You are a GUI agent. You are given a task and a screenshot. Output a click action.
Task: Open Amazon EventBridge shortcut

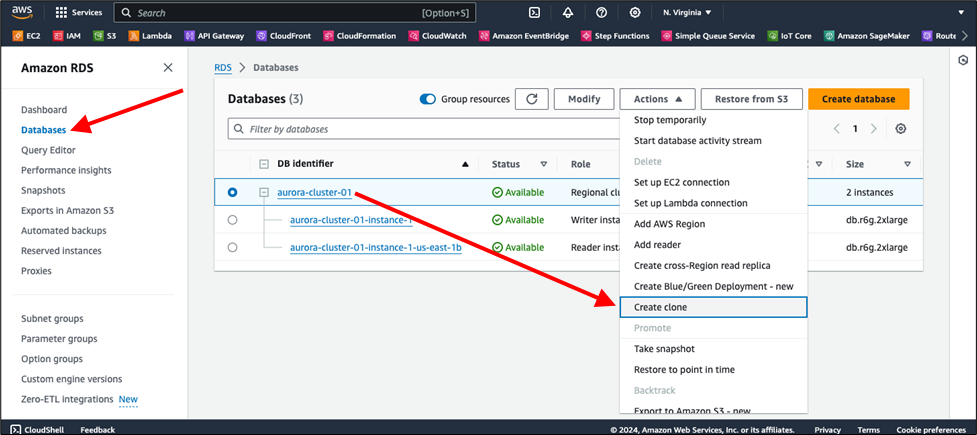[524, 36]
